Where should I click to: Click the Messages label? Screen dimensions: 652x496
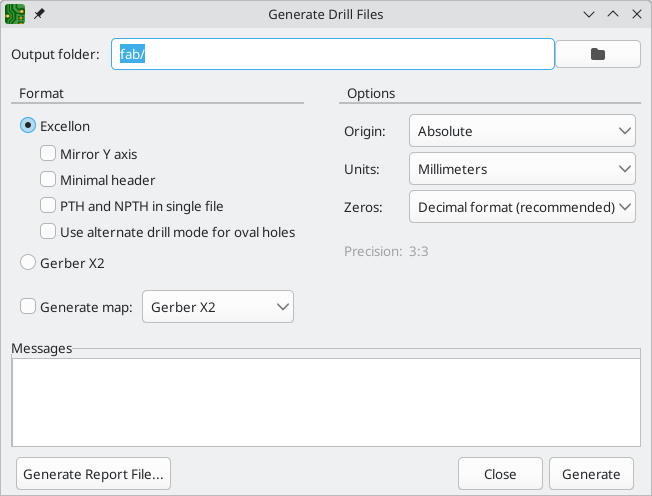click(x=42, y=348)
